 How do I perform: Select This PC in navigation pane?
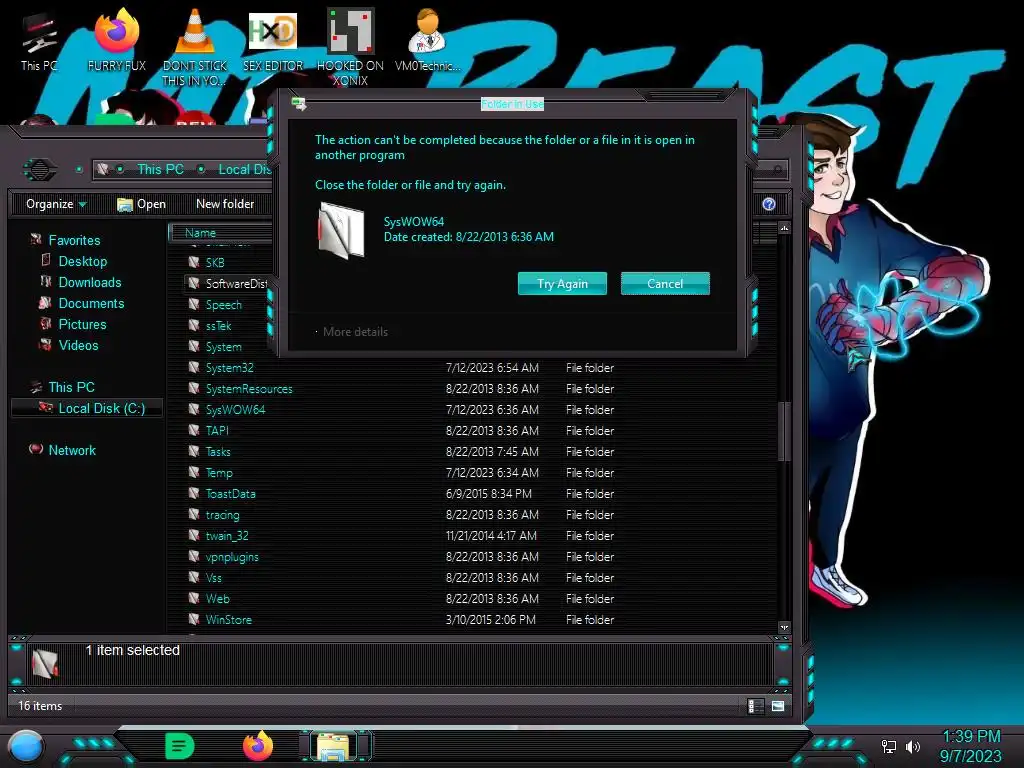(x=63, y=387)
